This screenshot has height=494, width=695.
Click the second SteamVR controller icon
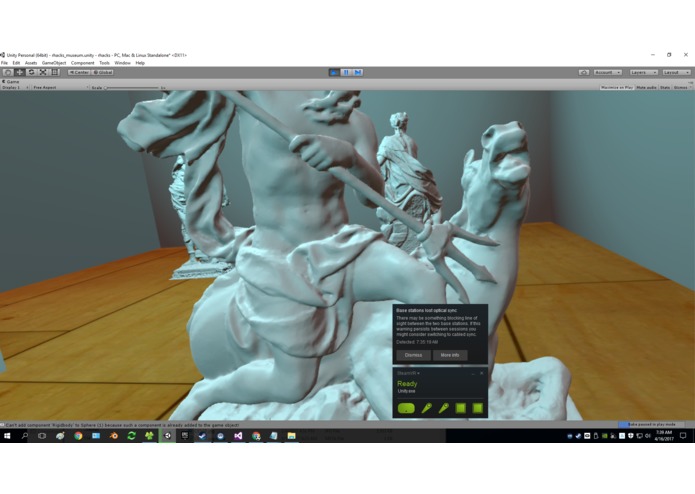pyautogui.click(x=443, y=408)
